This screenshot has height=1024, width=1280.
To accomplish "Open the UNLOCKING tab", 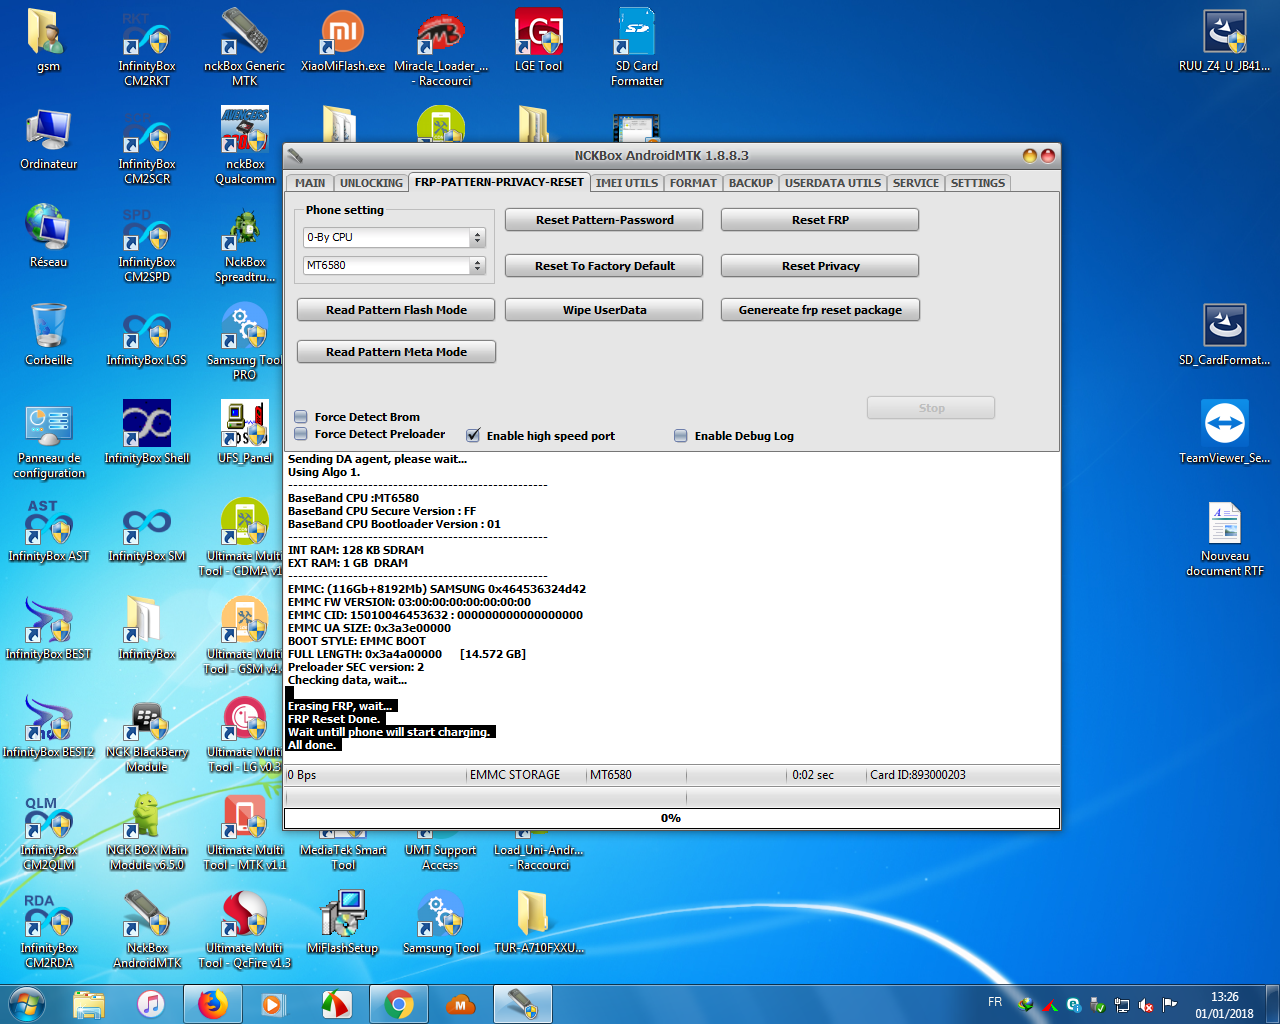I will [371, 183].
